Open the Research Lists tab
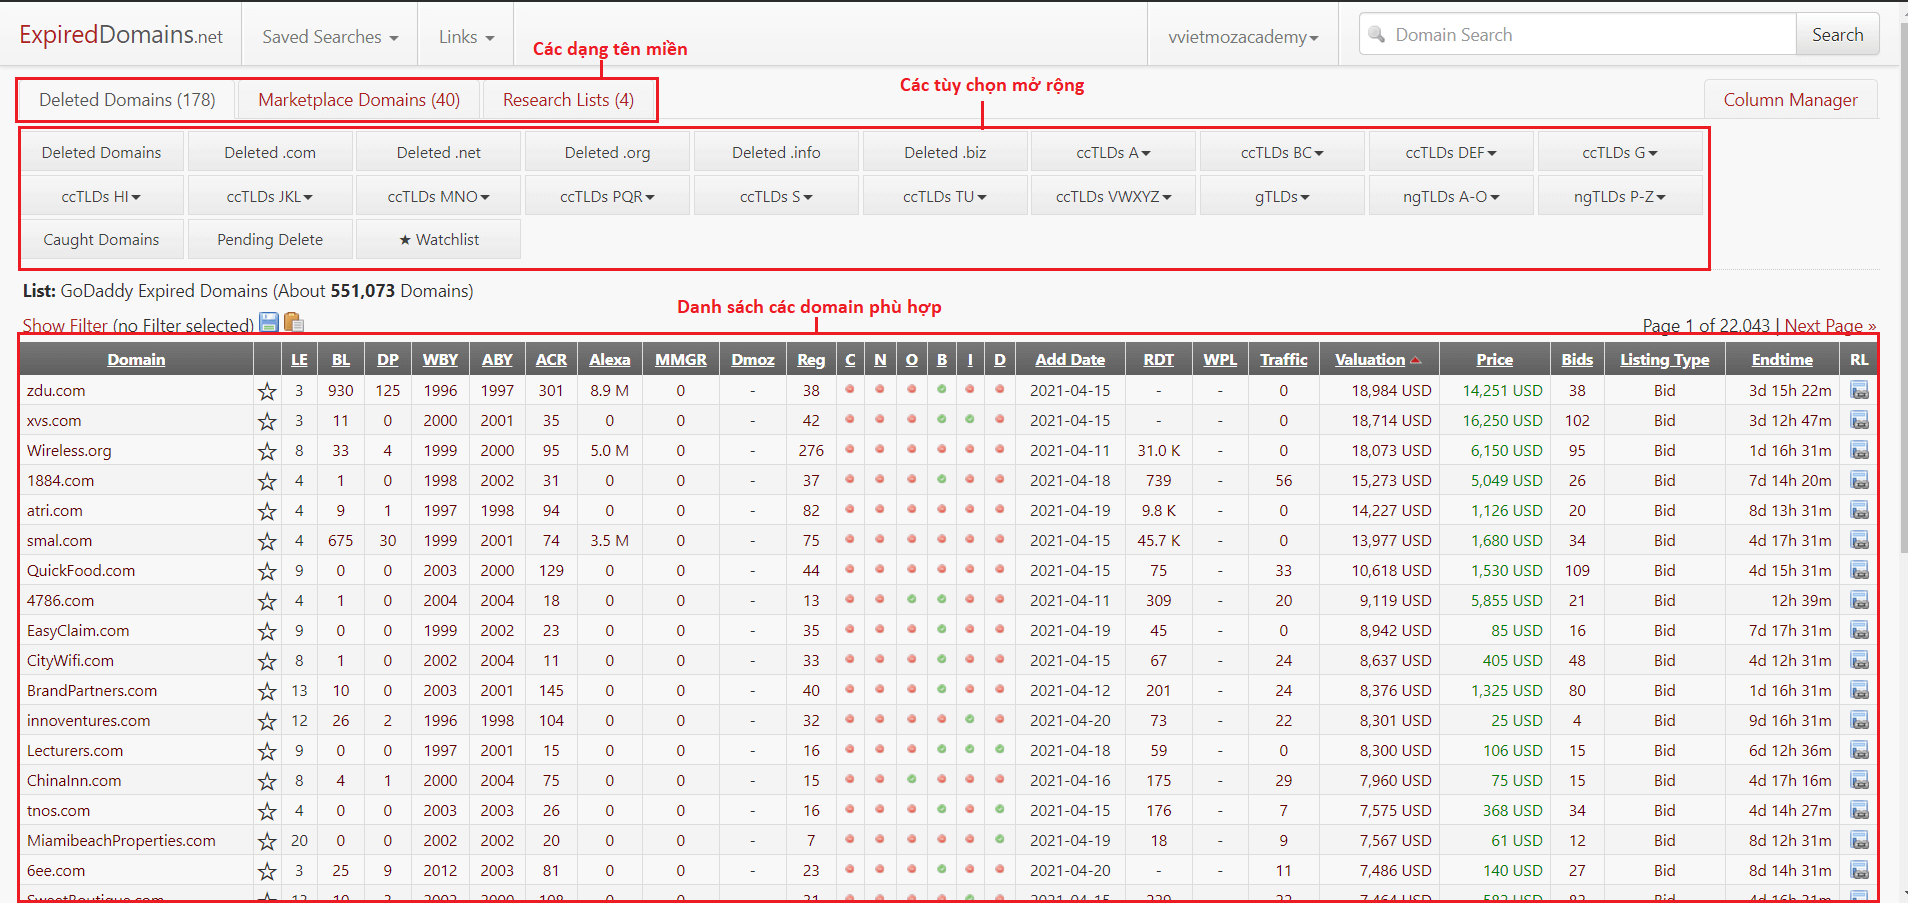The width and height of the screenshot is (1908, 903). (568, 100)
